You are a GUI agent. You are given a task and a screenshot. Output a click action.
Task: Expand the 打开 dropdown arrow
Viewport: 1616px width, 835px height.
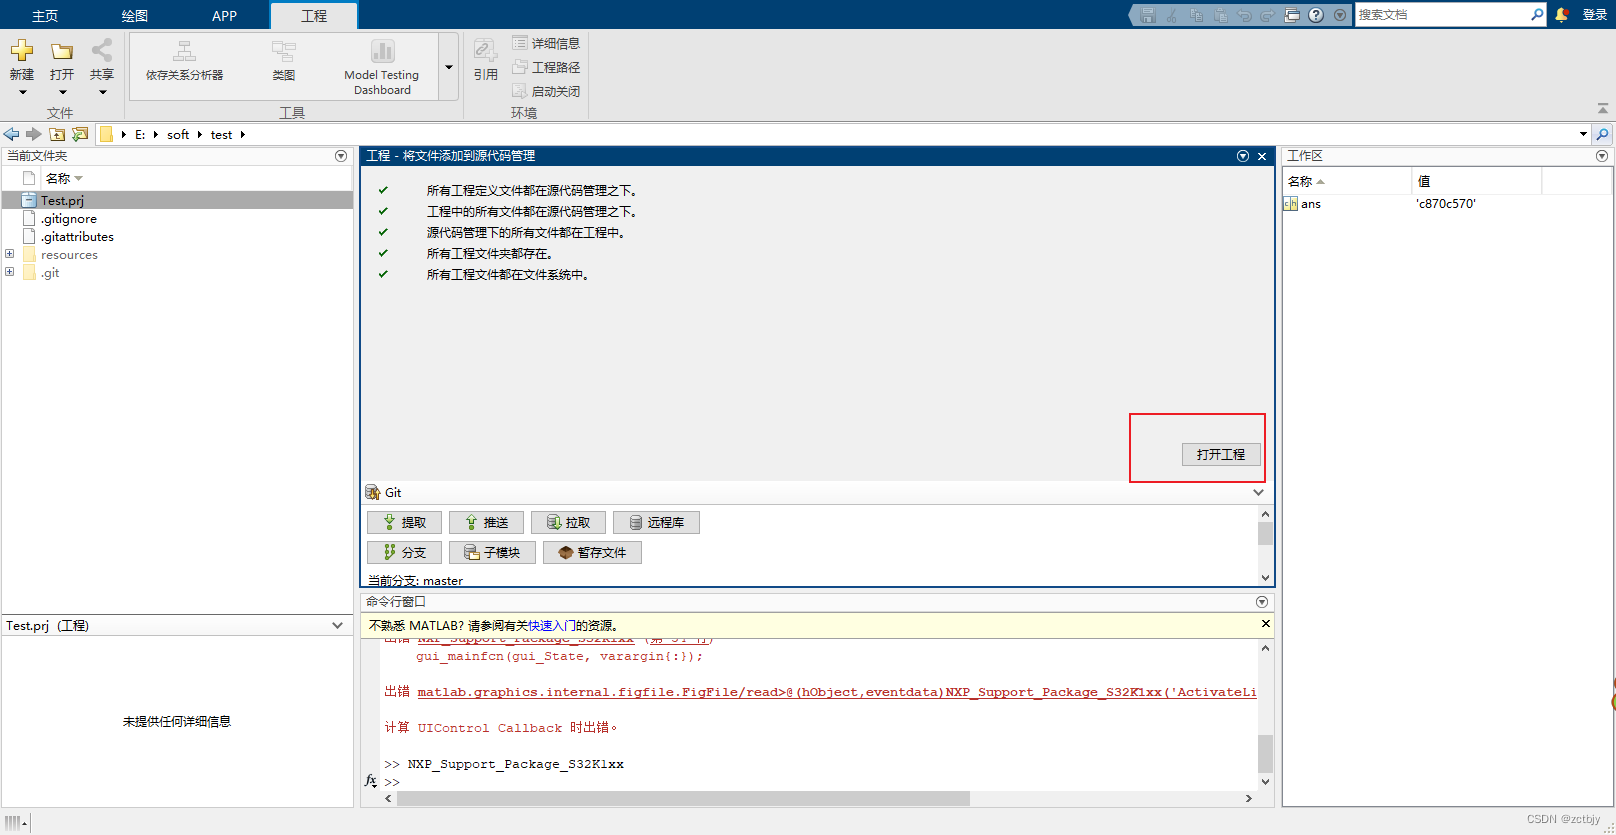pos(62,92)
